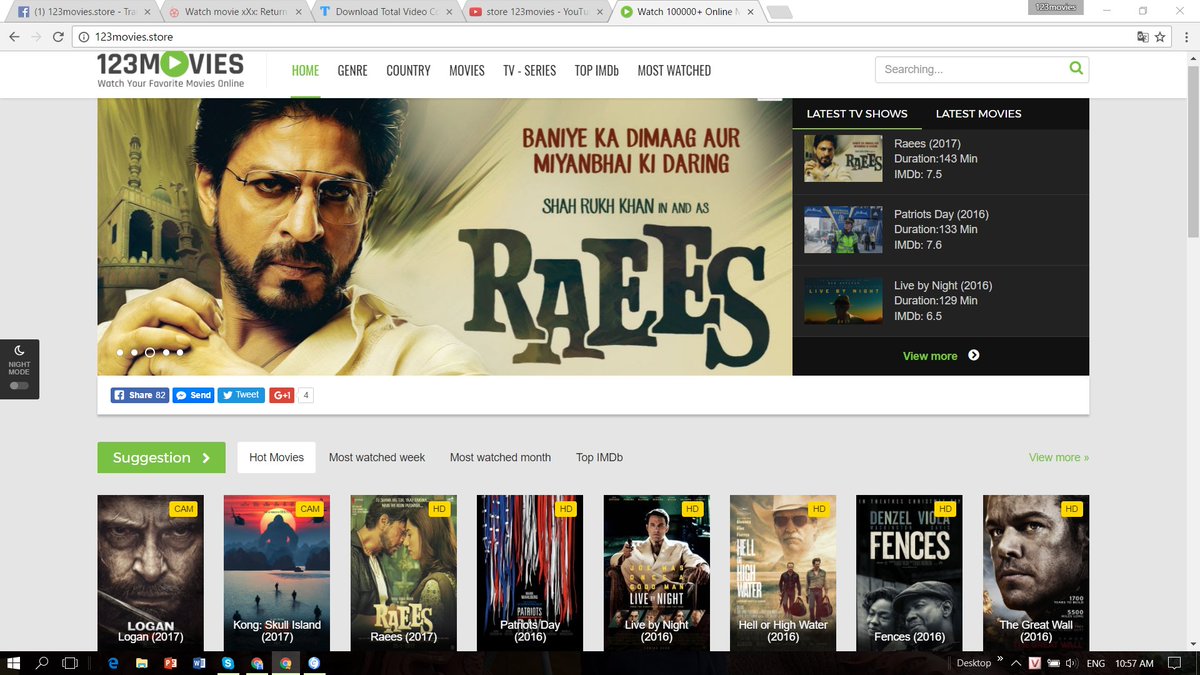Open a new browser tab
The height and width of the screenshot is (675, 1200).
pos(779,12)
